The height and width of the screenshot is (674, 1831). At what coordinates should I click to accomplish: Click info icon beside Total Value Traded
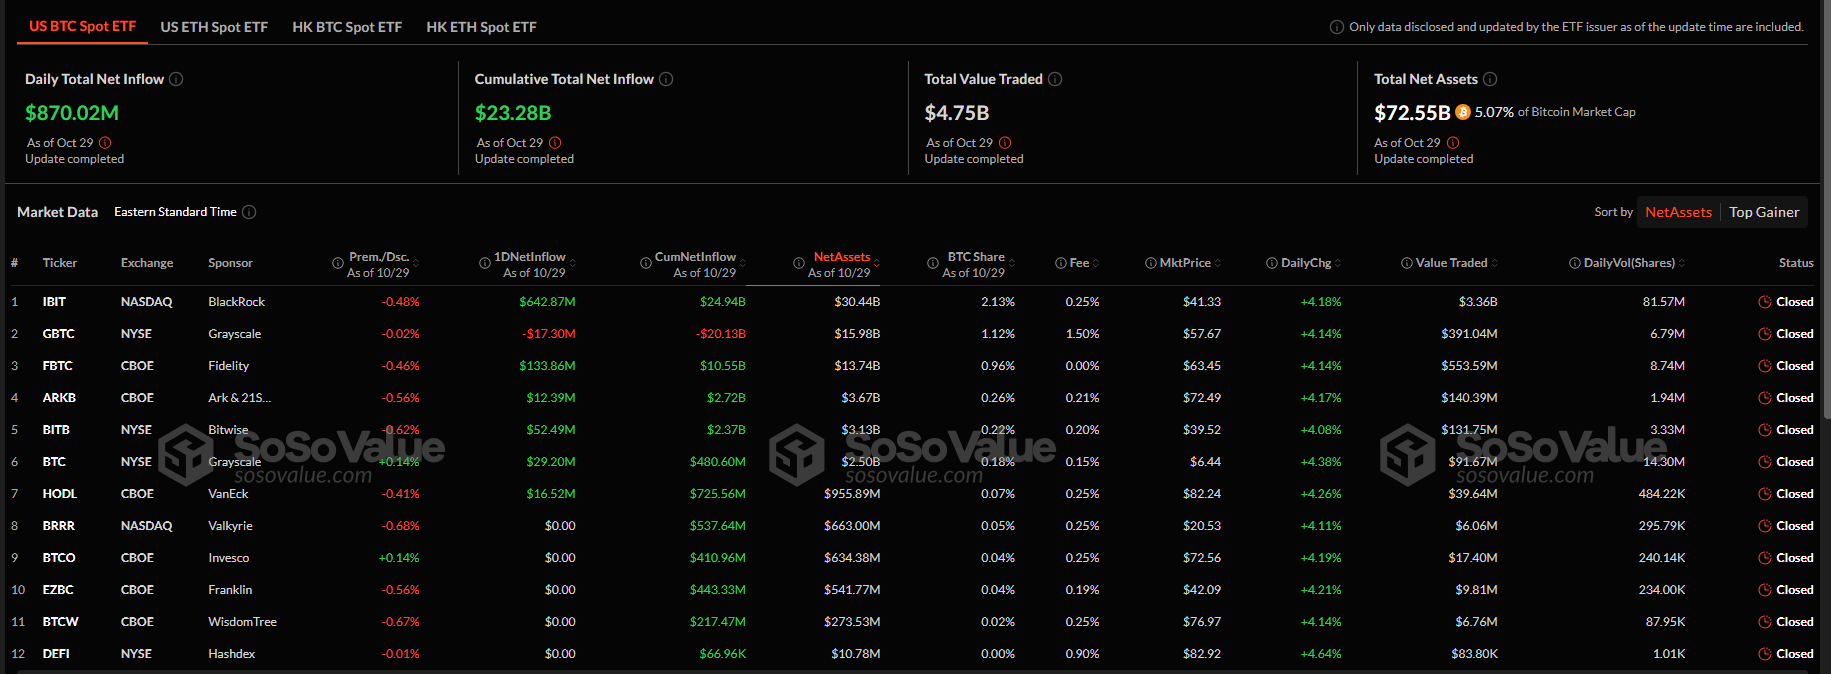pos(1055,79)
